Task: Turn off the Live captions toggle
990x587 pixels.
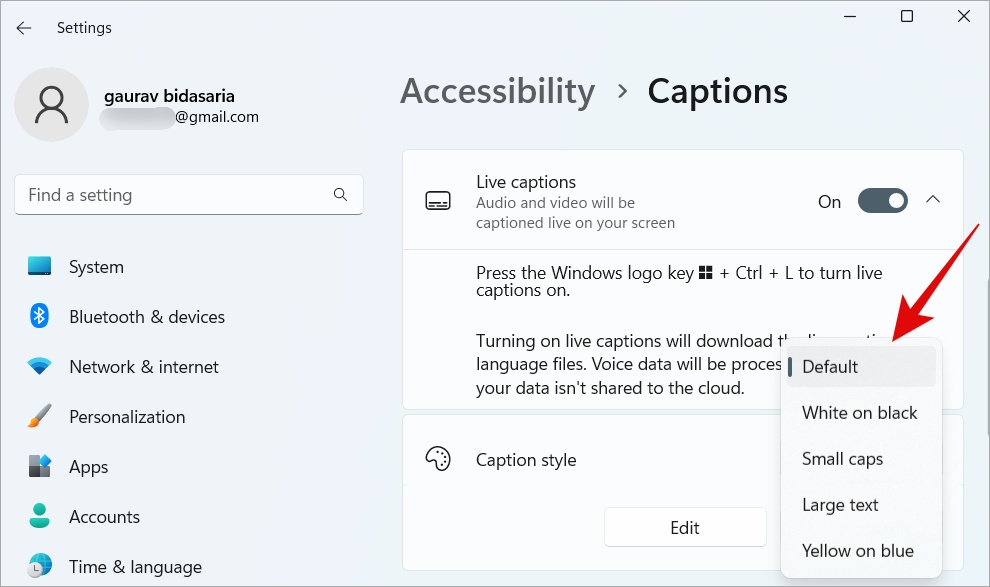Action: tap(882, 201)
